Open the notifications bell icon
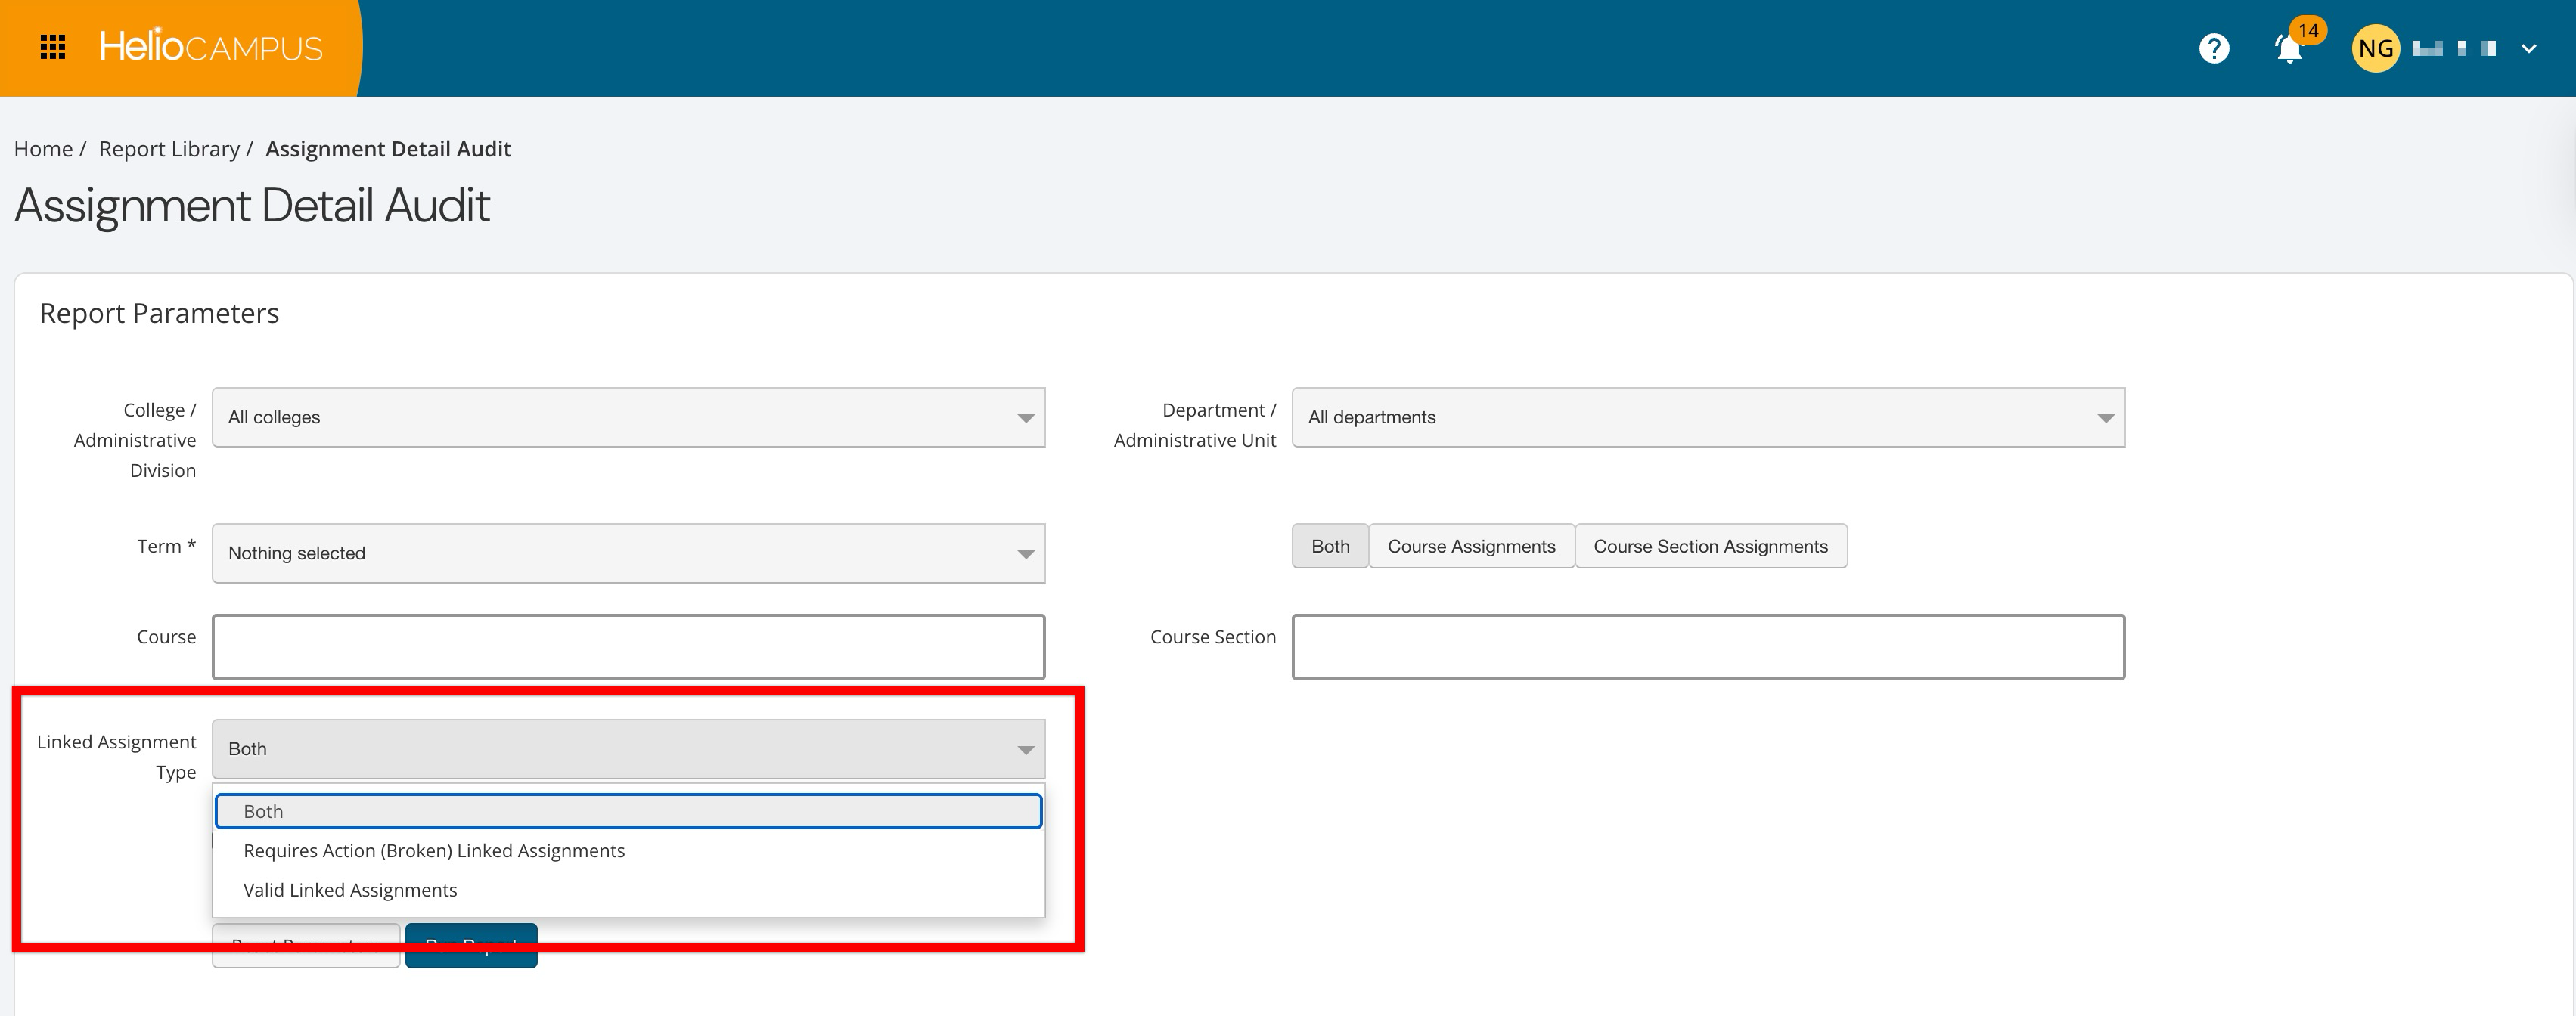Image resolution: width=2576 pixels, height=1016 pixels. 2289,48
